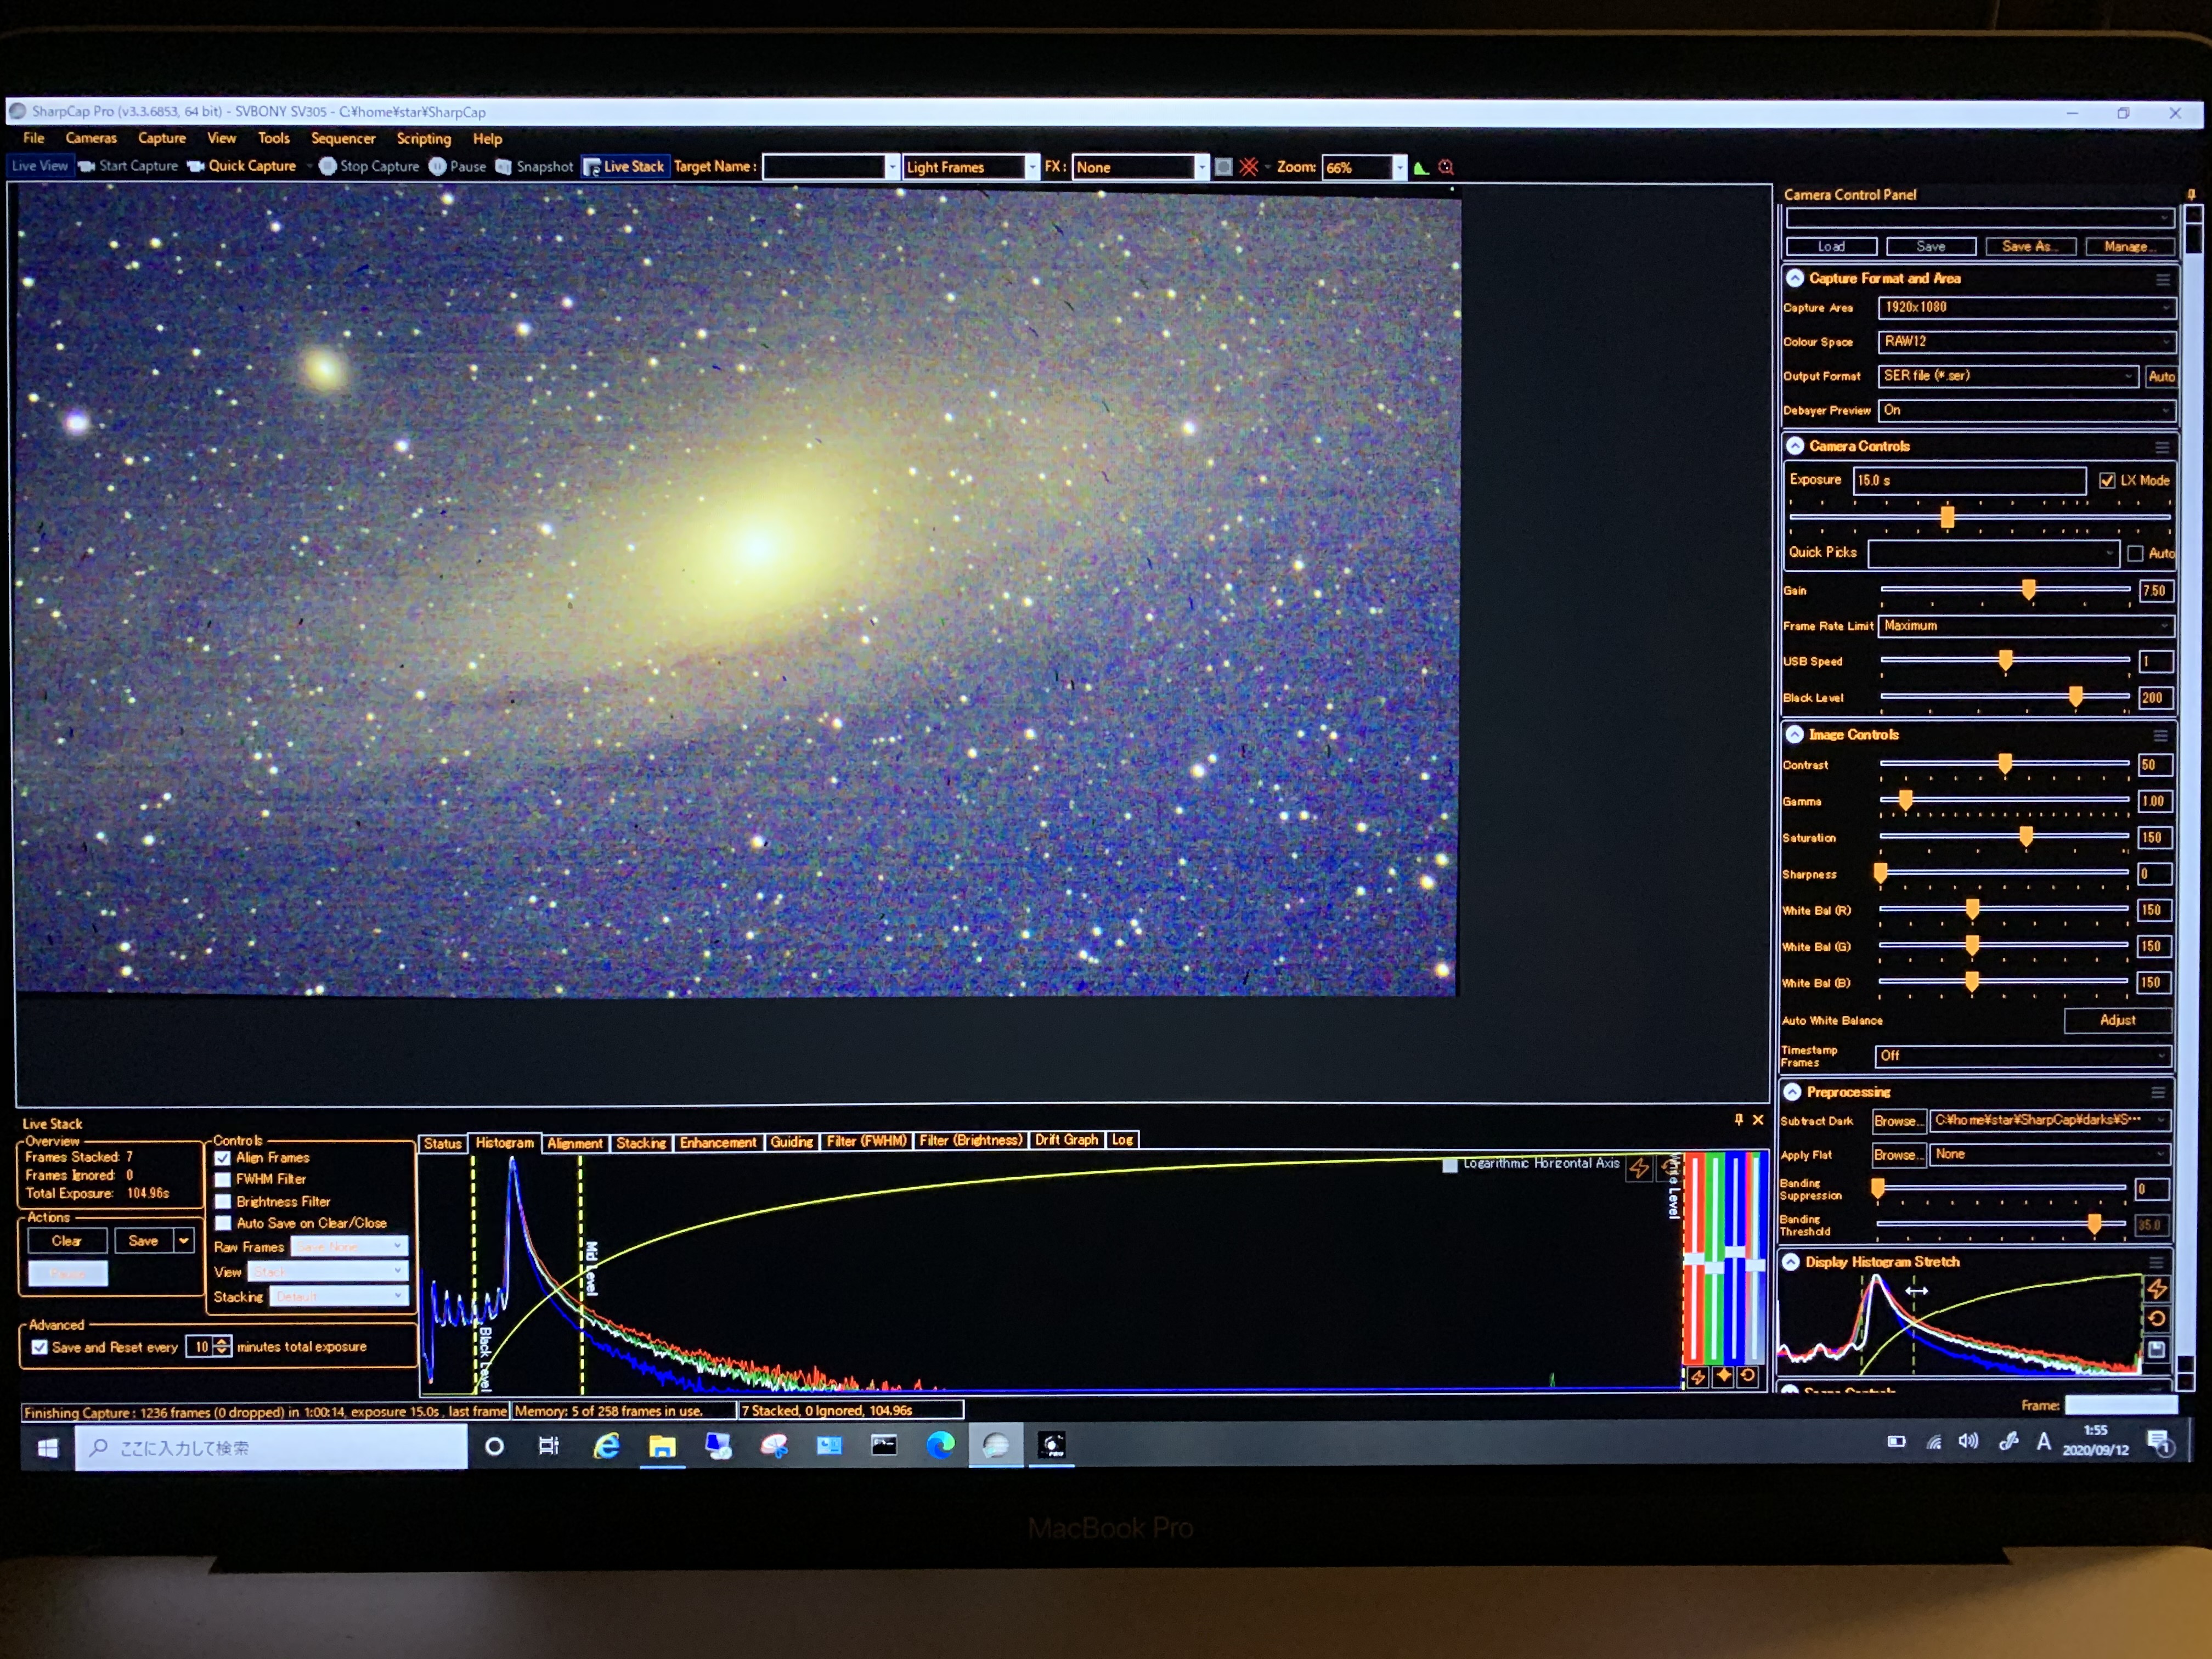Enable Auto Save on Clear/Close
The image size is (2212, 1659).
223,1223
